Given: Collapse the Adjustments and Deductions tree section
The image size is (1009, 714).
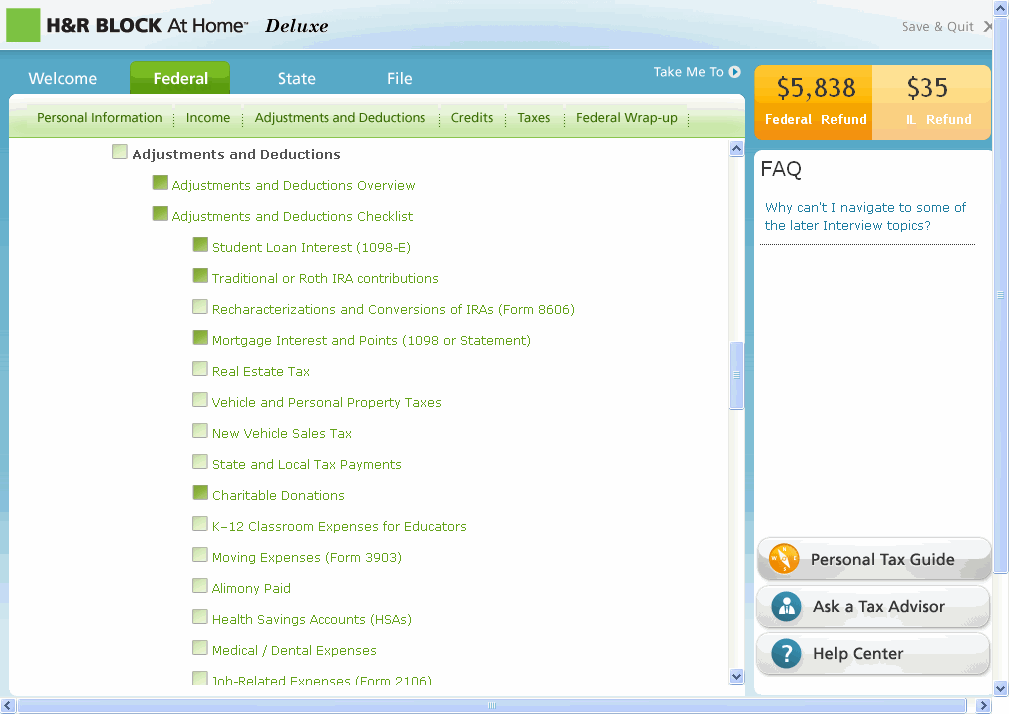Looking at the screenshot, I should coord(120,152).
